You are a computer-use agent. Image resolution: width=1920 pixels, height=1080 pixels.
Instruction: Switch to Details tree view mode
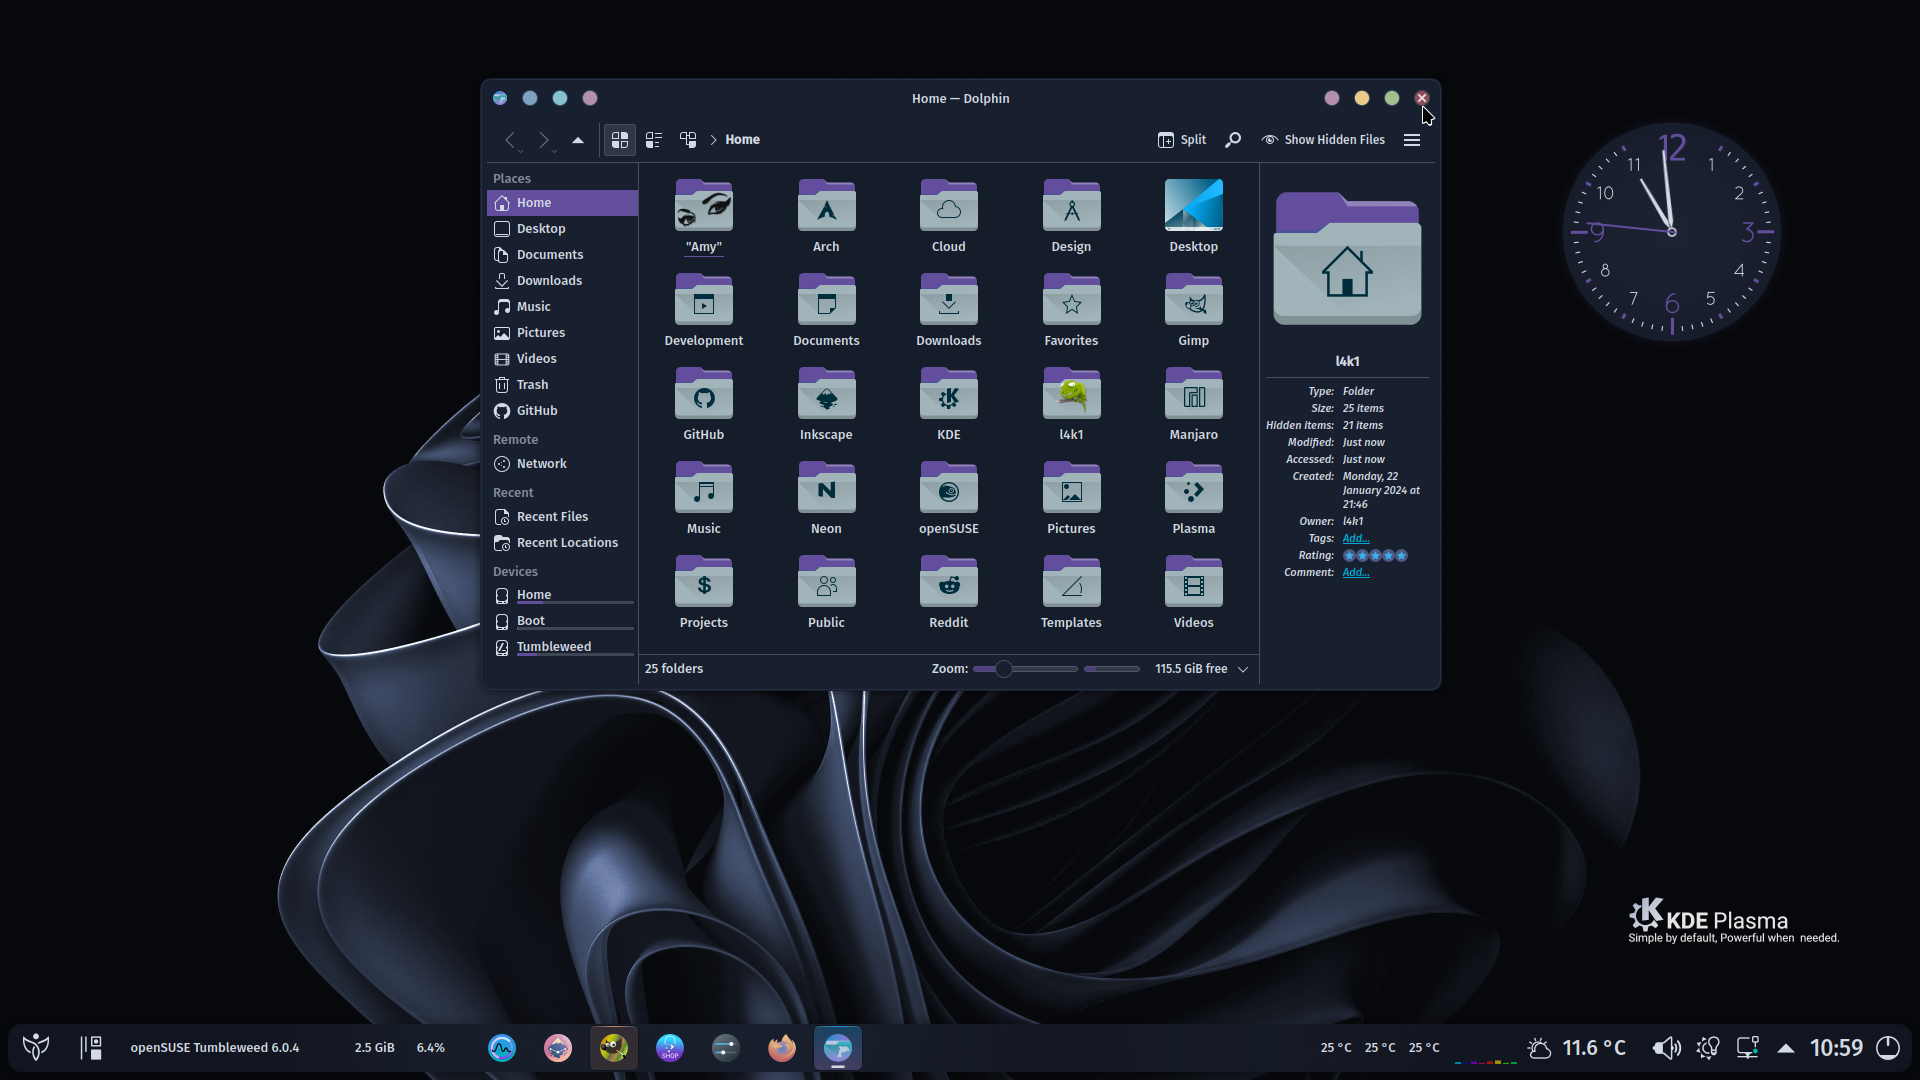pos(688,140)
